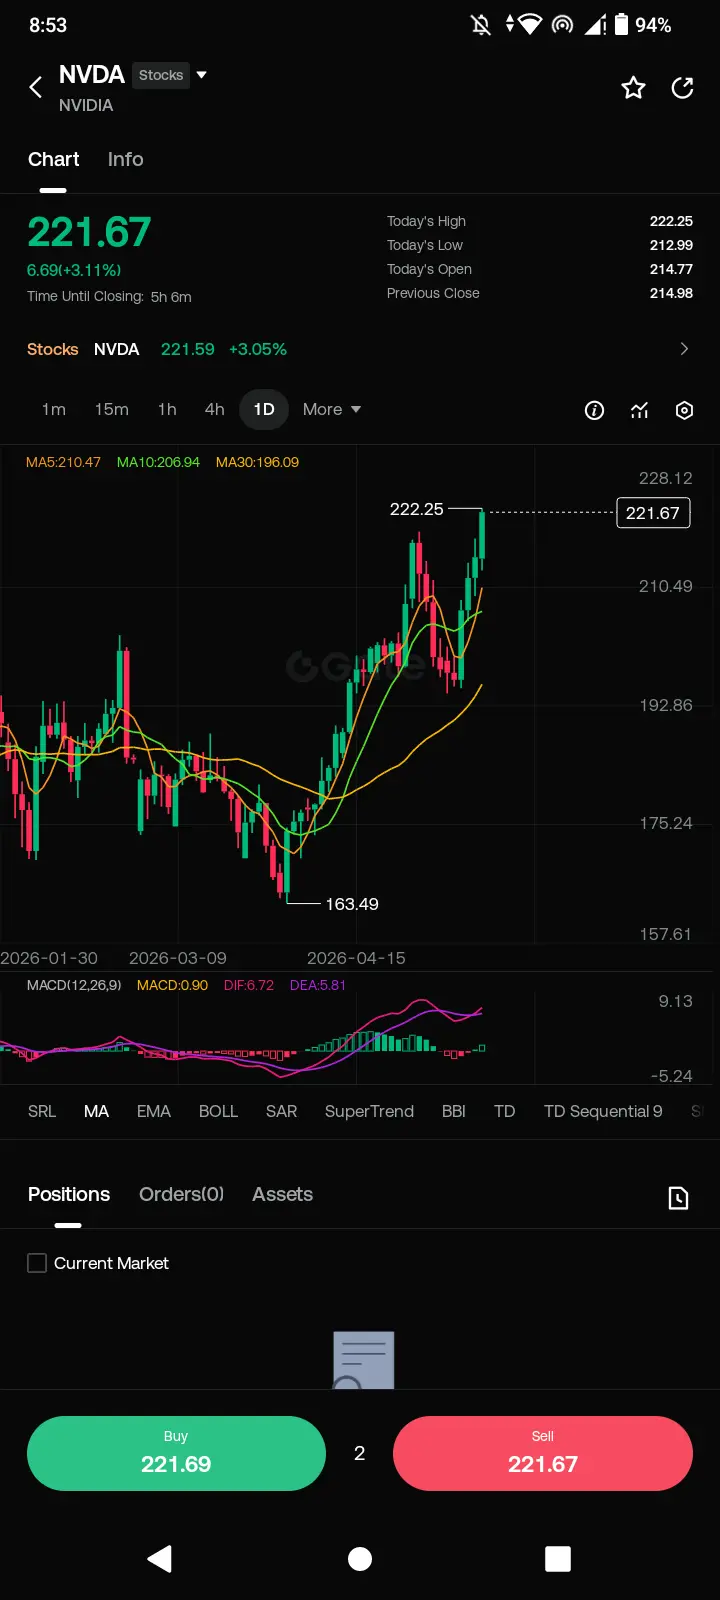
Task: Toggle the Current Market checkbox
Action: pos(37,1263)
